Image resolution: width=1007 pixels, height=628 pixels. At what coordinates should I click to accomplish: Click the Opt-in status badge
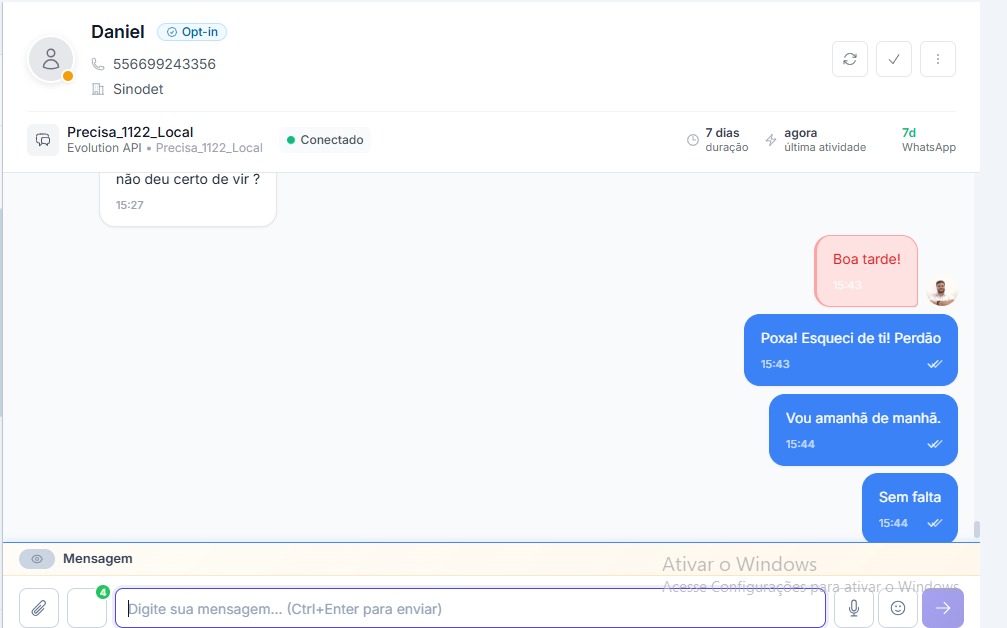pyautogui.click(x=192, y=32)
